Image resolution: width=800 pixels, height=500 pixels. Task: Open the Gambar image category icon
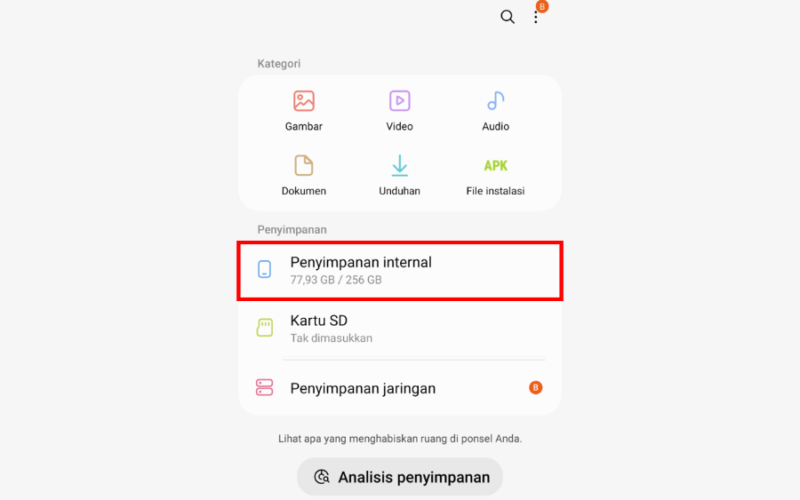point(304,101)
